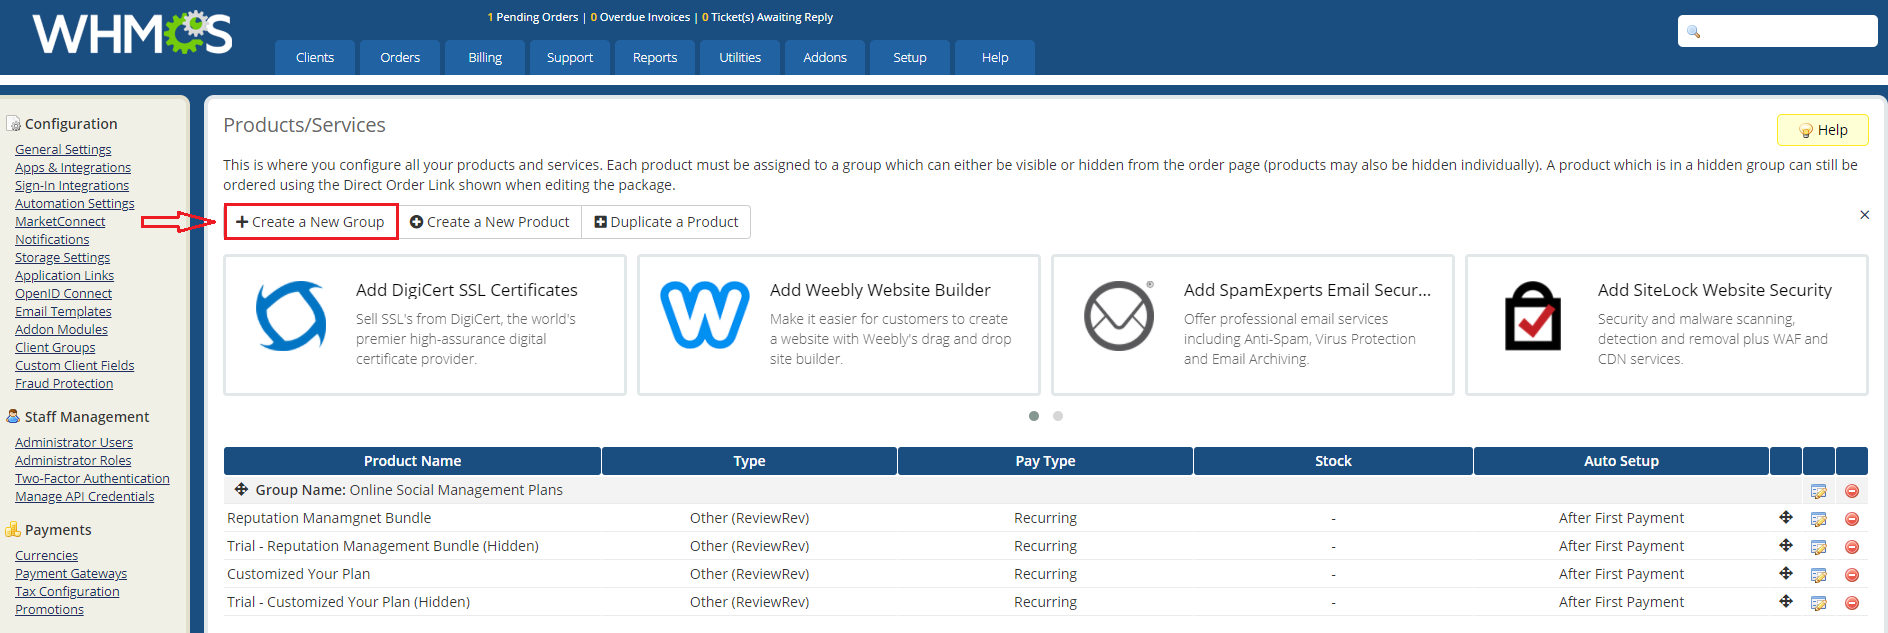The width and height of the screenshot is (1888, 633).
Task: Edit the Reputation Manamgnet Bundle product
Action: pyautogui.click(x=1819, y=519)
